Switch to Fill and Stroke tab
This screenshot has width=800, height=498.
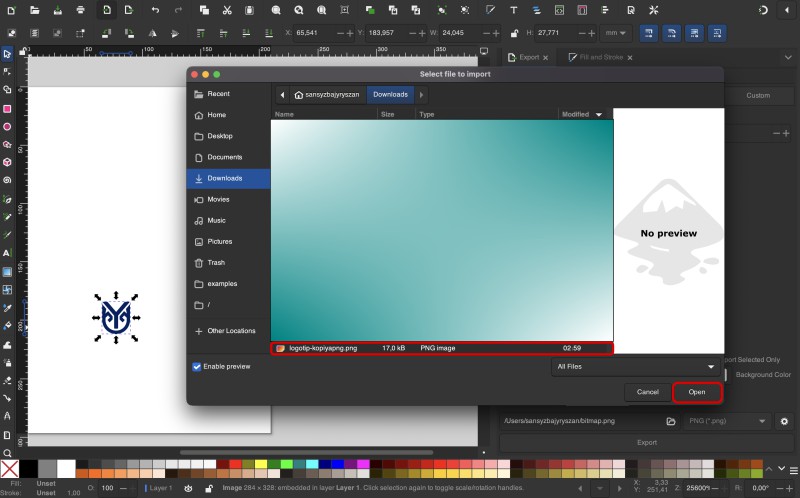(x=601, y=57)
